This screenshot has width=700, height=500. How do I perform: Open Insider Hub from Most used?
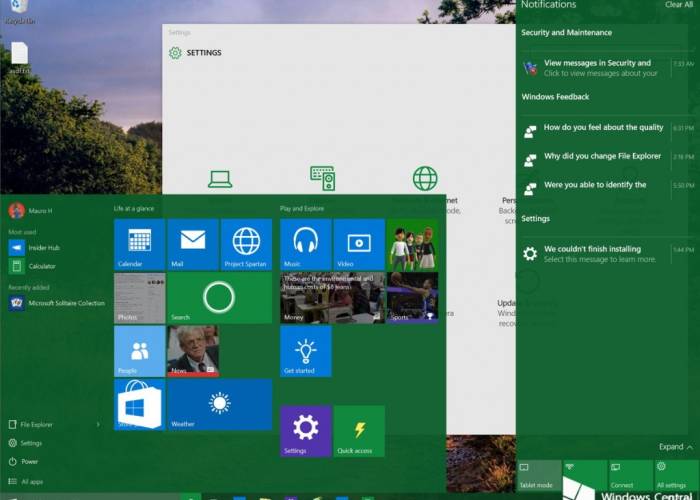click(34, 248)
